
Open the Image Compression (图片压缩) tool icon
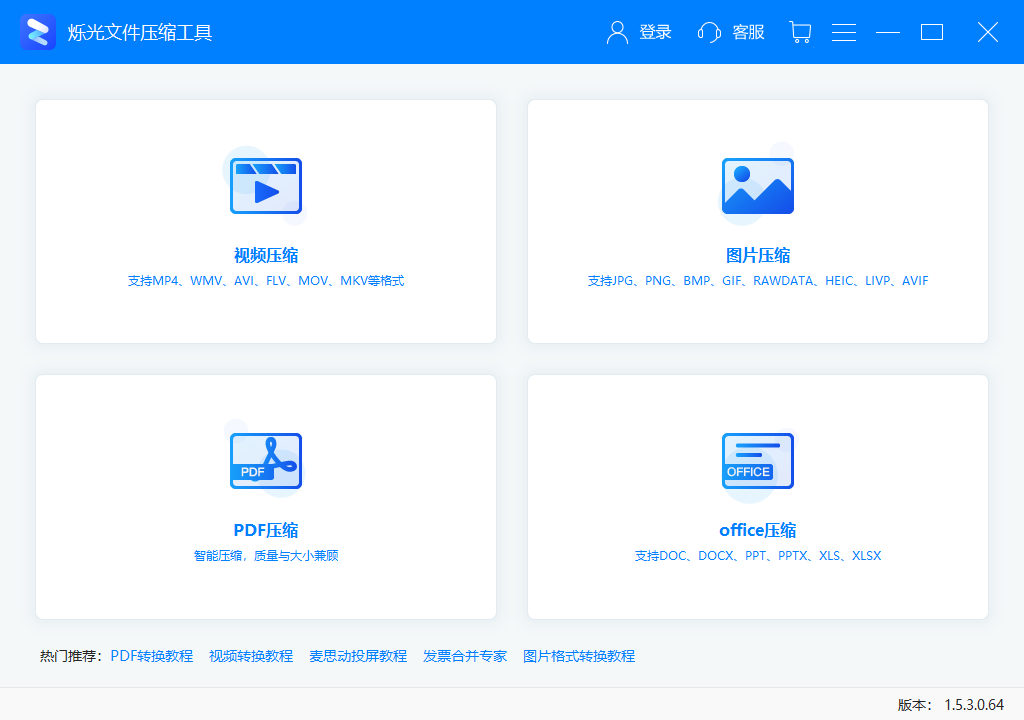[x=757, y=185]
